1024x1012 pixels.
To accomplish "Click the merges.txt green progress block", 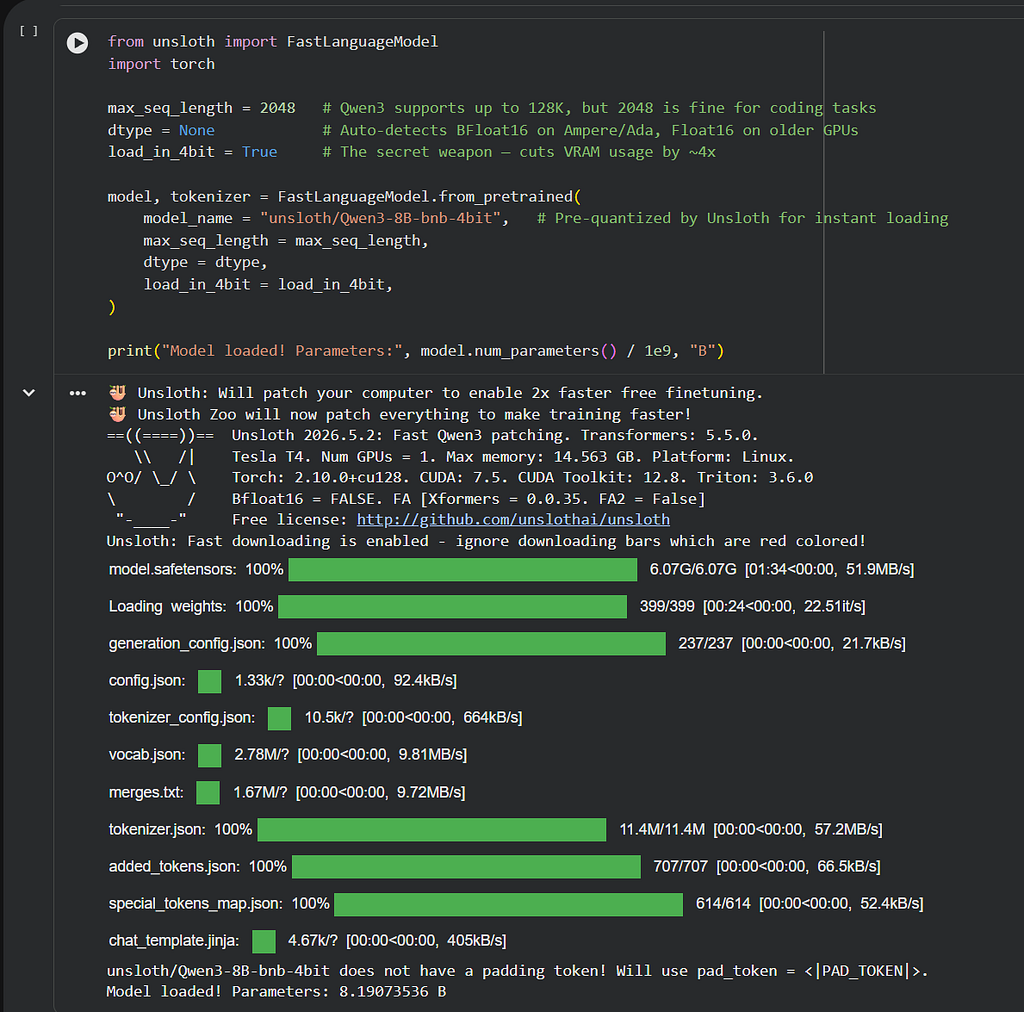I will click(x=208, y=793).
